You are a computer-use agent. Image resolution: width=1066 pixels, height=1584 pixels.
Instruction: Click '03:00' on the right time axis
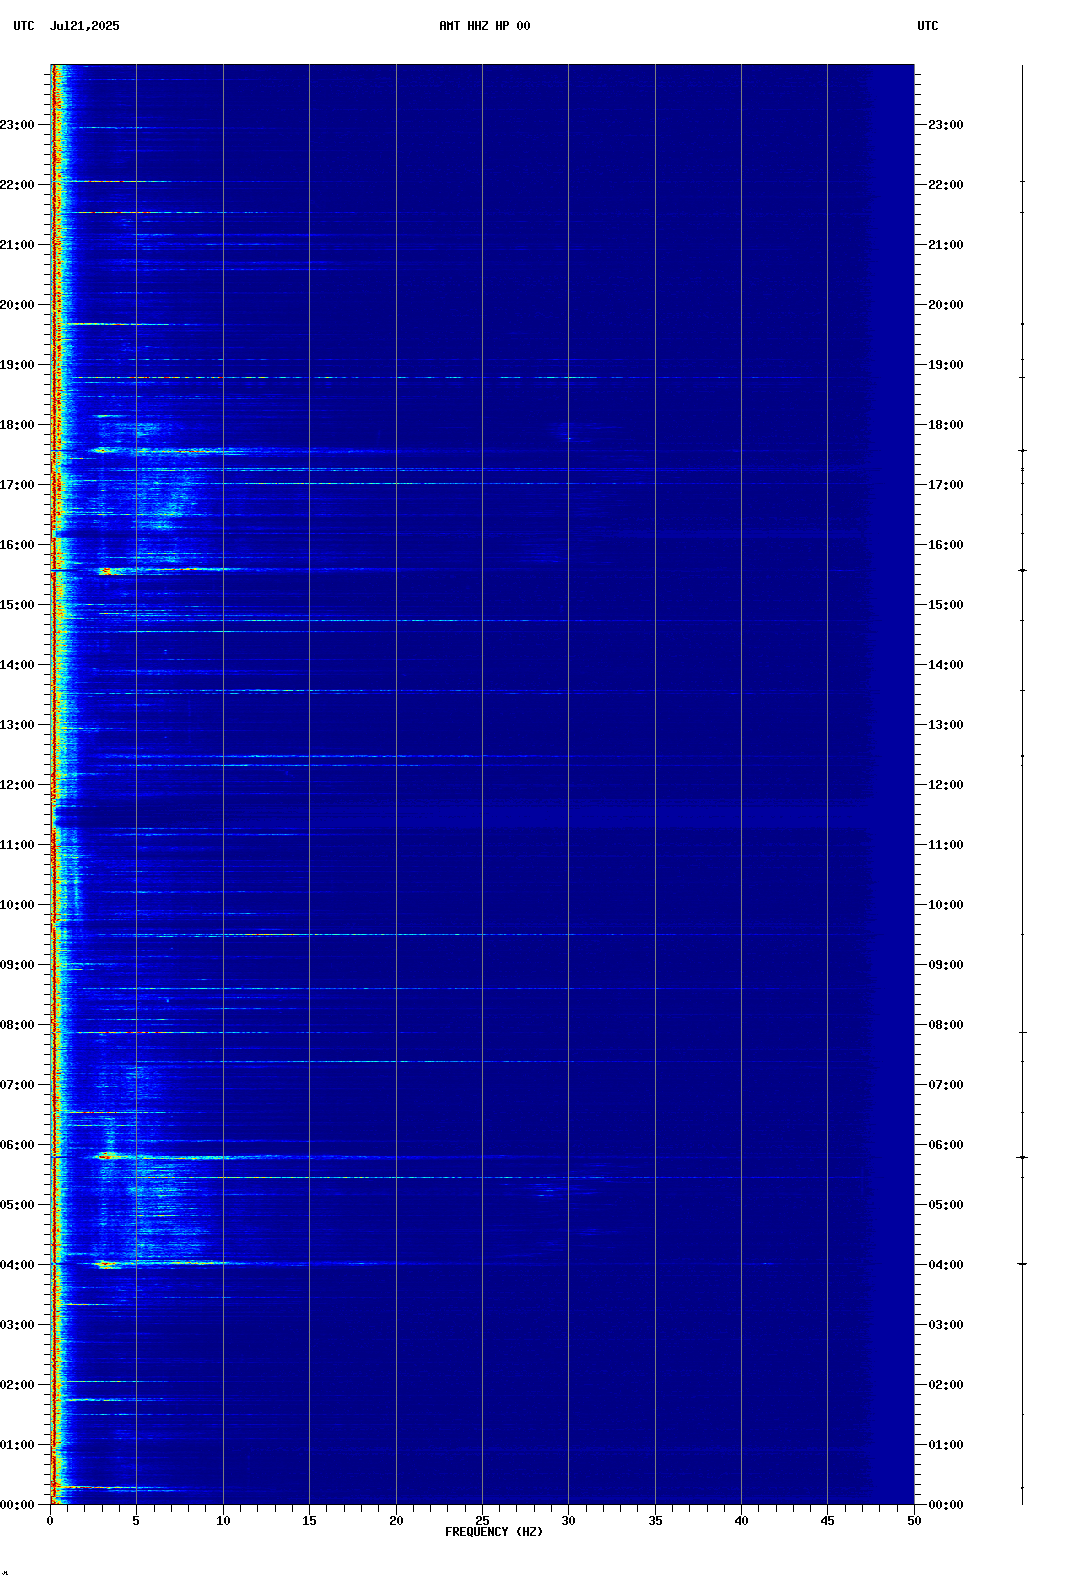(x=946, y=1325)
